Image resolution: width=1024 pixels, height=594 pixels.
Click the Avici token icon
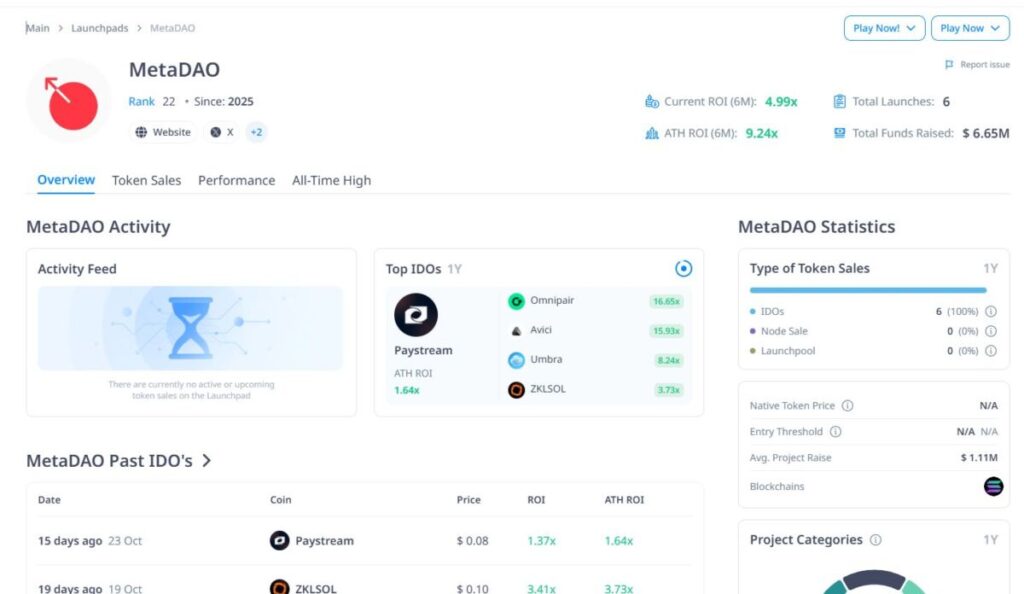516,331
